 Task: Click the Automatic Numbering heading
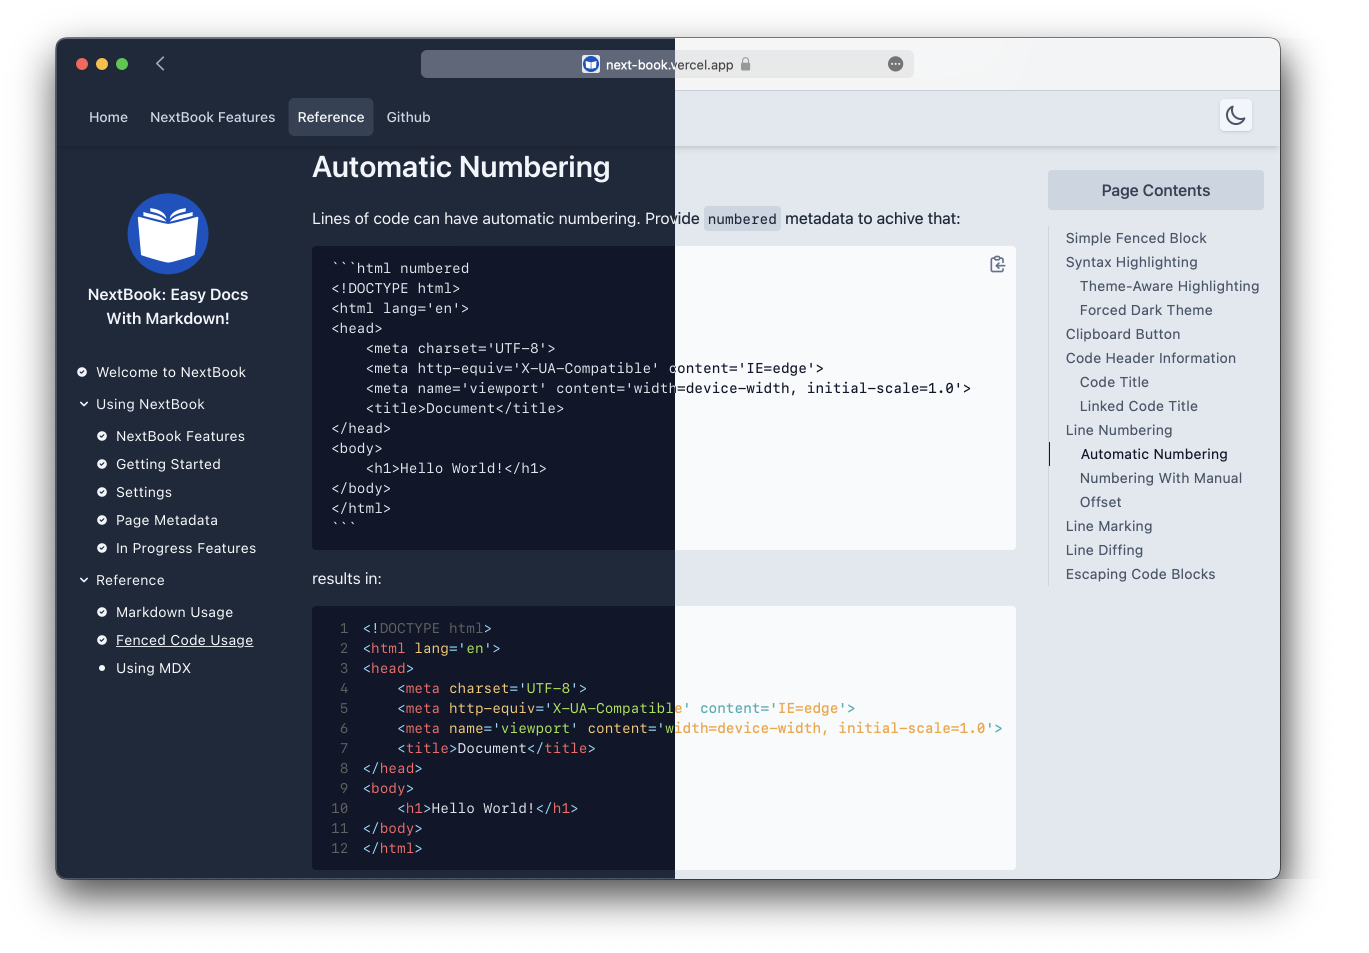coord(461,167)
